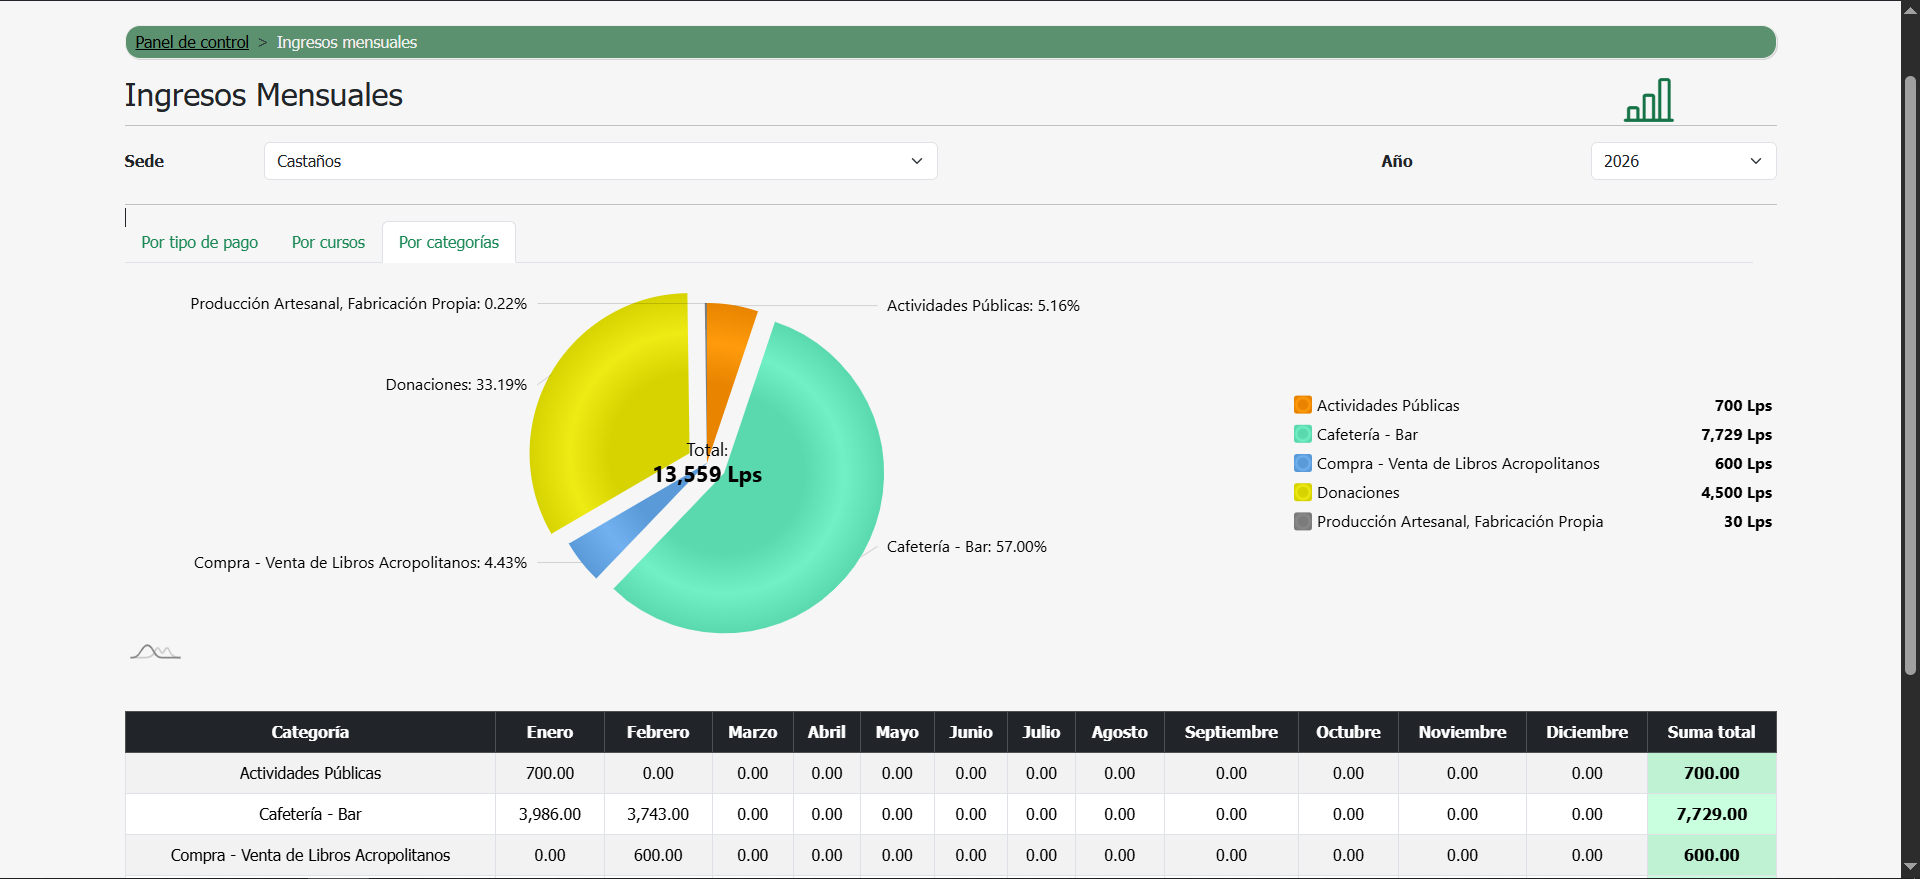Image resolution: width=1920 pixels, height=879 pixels.
Task: Toggle Actividades Públicas orange legend marker
Action: pyautogui.click(x=1302, y=405)
